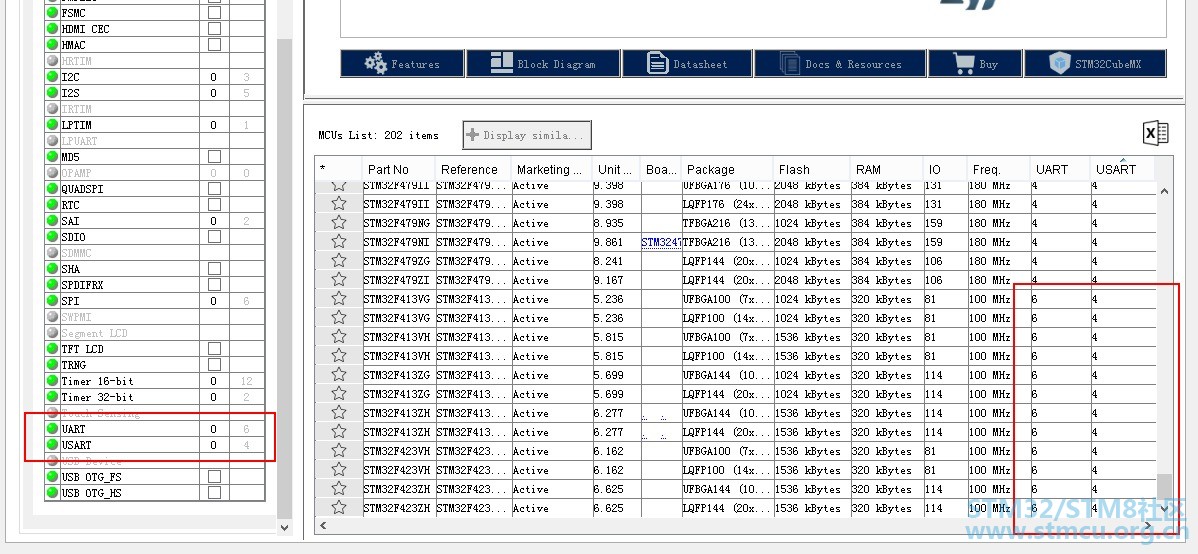Favorite the STM32F479ZG row star
The width and height of the screenshot is (1198, 554).
click(339, 261)
